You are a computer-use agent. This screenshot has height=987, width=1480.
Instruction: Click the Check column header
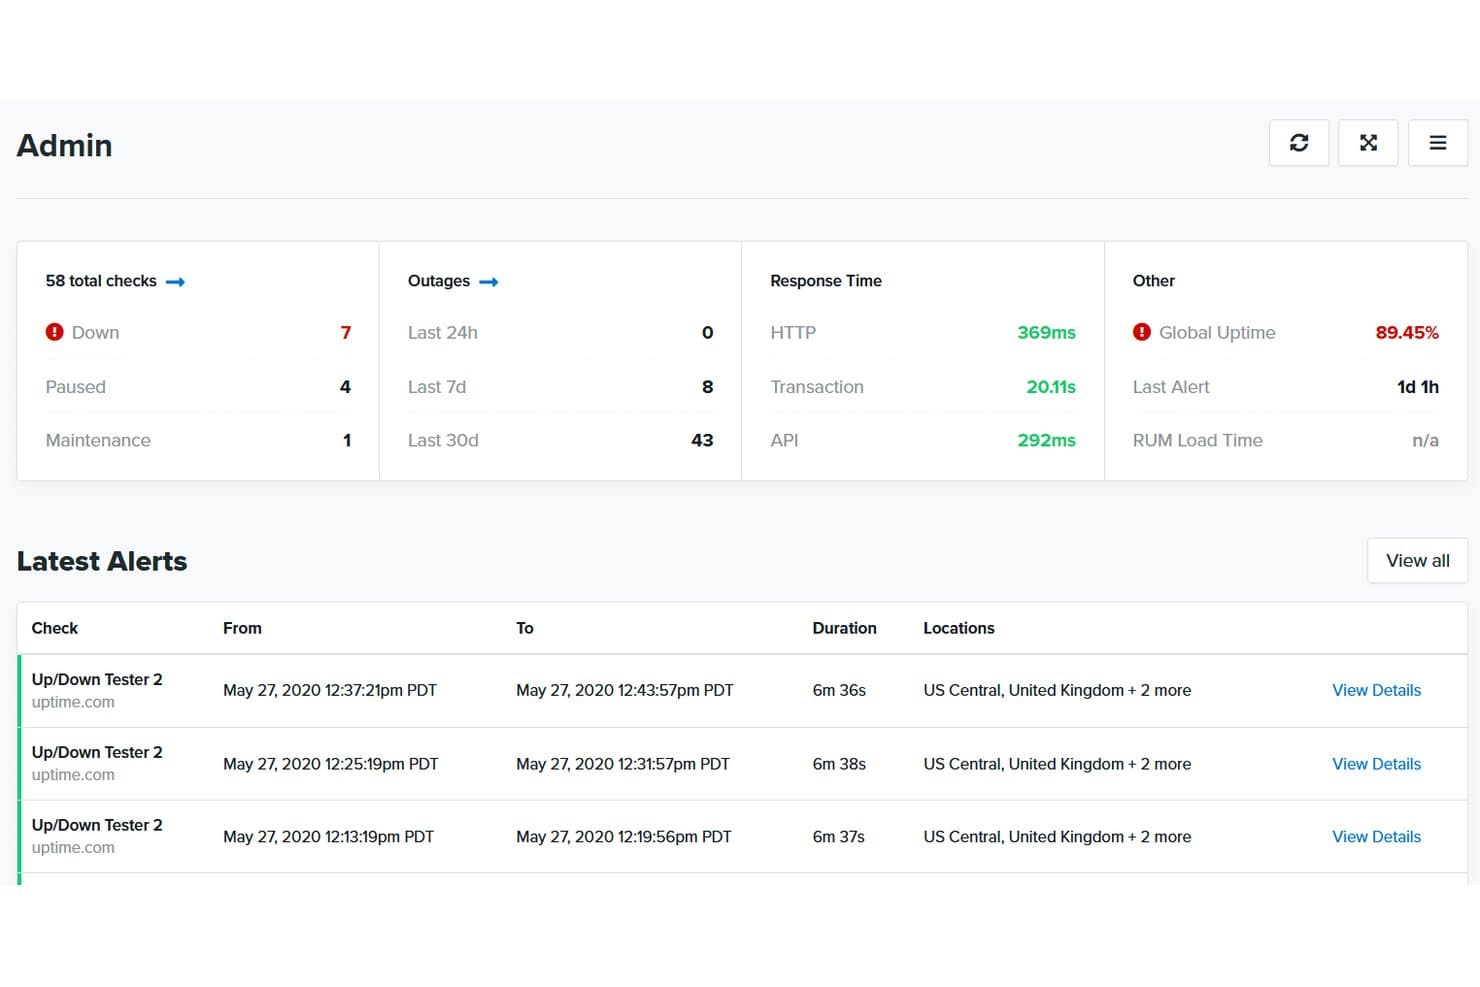click(55, 628)
